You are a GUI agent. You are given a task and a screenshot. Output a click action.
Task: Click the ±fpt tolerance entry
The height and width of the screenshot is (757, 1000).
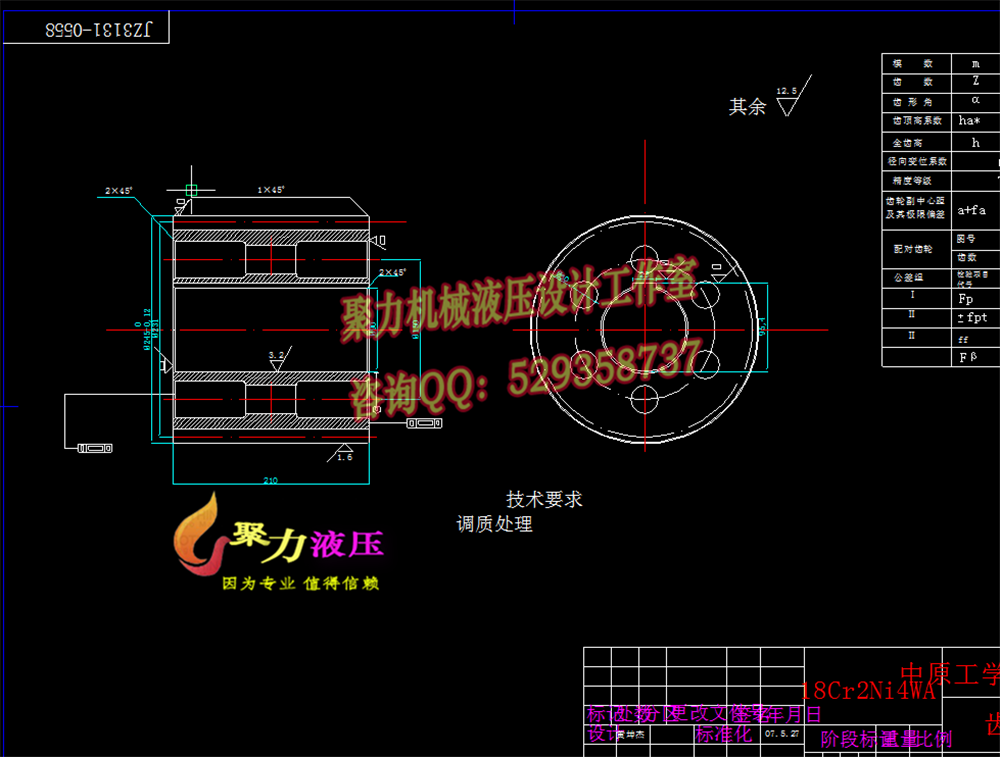[975, 316]
